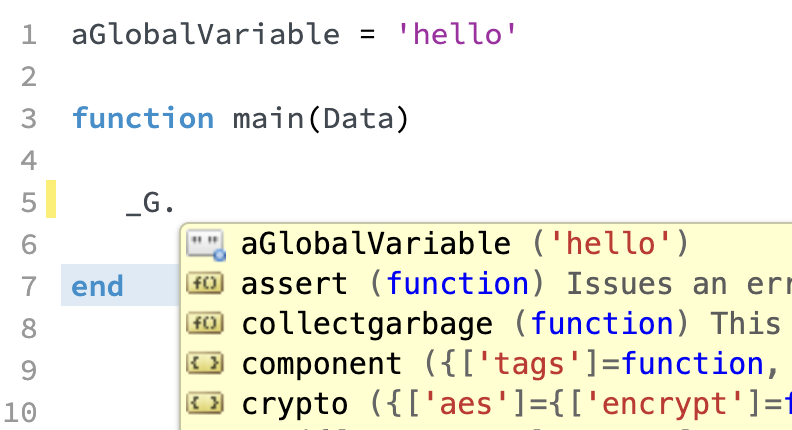Viewport: 792px width, 430px height.
Task: Click line number 3 in the gutter
Action: tap(29, 119)
